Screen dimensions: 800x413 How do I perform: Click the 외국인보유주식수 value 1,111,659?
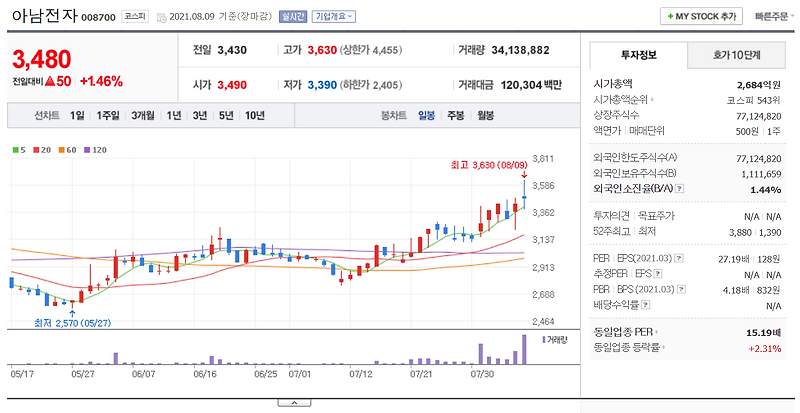coord(761,174)
